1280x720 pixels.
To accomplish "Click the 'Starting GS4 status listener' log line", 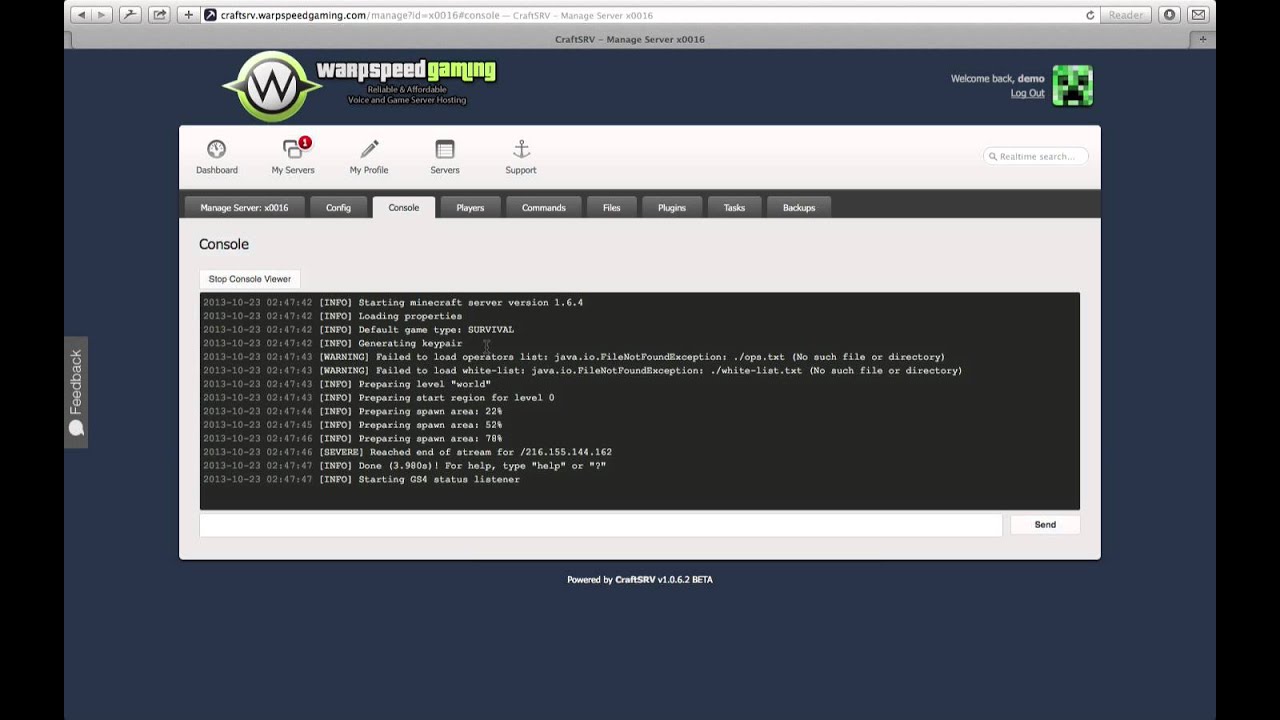I will (361, 479).
